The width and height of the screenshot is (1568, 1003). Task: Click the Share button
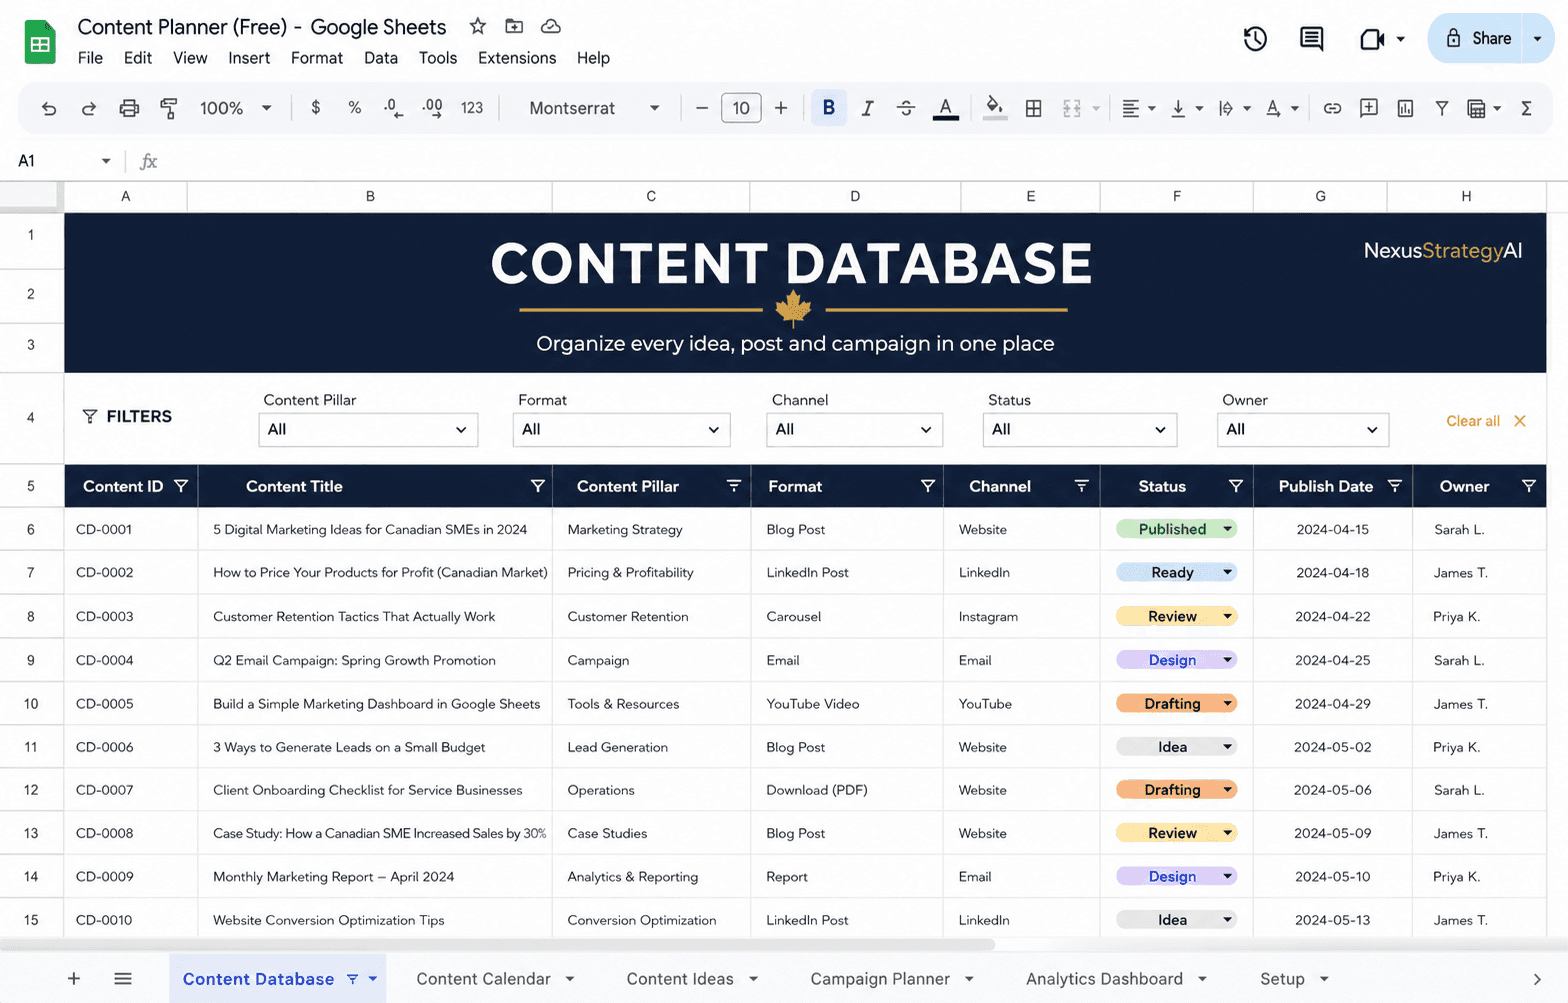coord(1477,39)
